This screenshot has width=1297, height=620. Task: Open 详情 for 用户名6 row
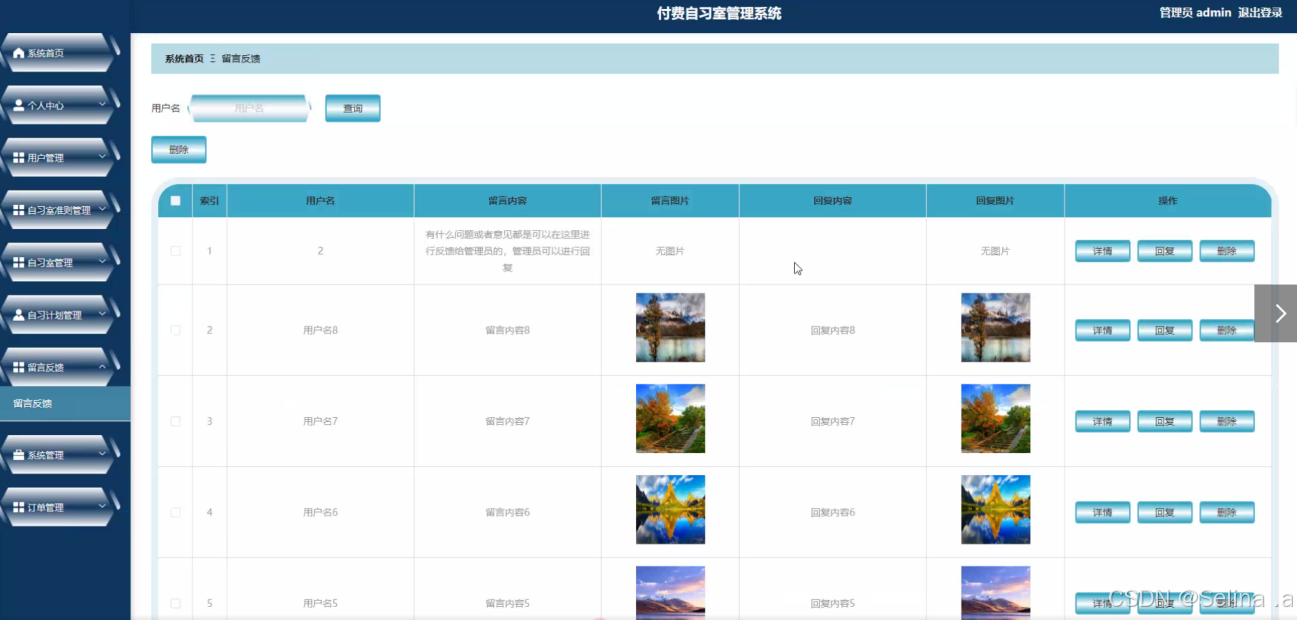[1103, 513]
